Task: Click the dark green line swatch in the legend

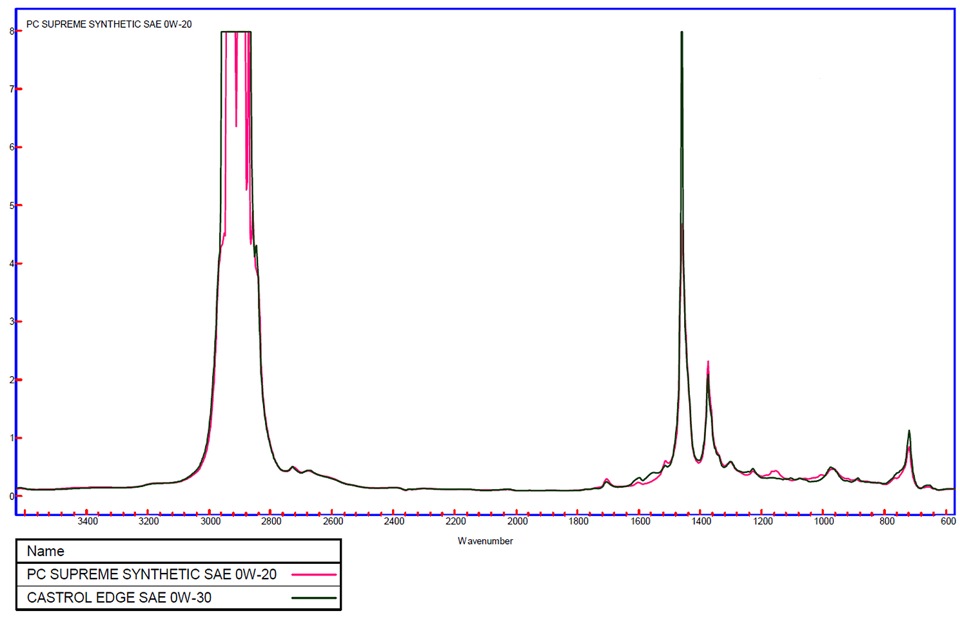Action: [314, 597]
